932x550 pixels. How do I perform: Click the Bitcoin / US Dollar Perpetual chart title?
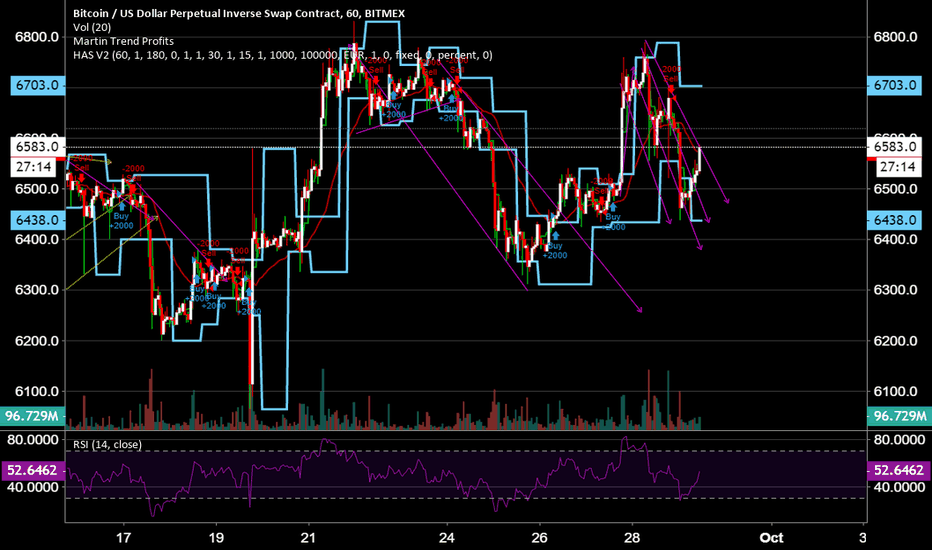pyautogui.click(x=239, y=13)
